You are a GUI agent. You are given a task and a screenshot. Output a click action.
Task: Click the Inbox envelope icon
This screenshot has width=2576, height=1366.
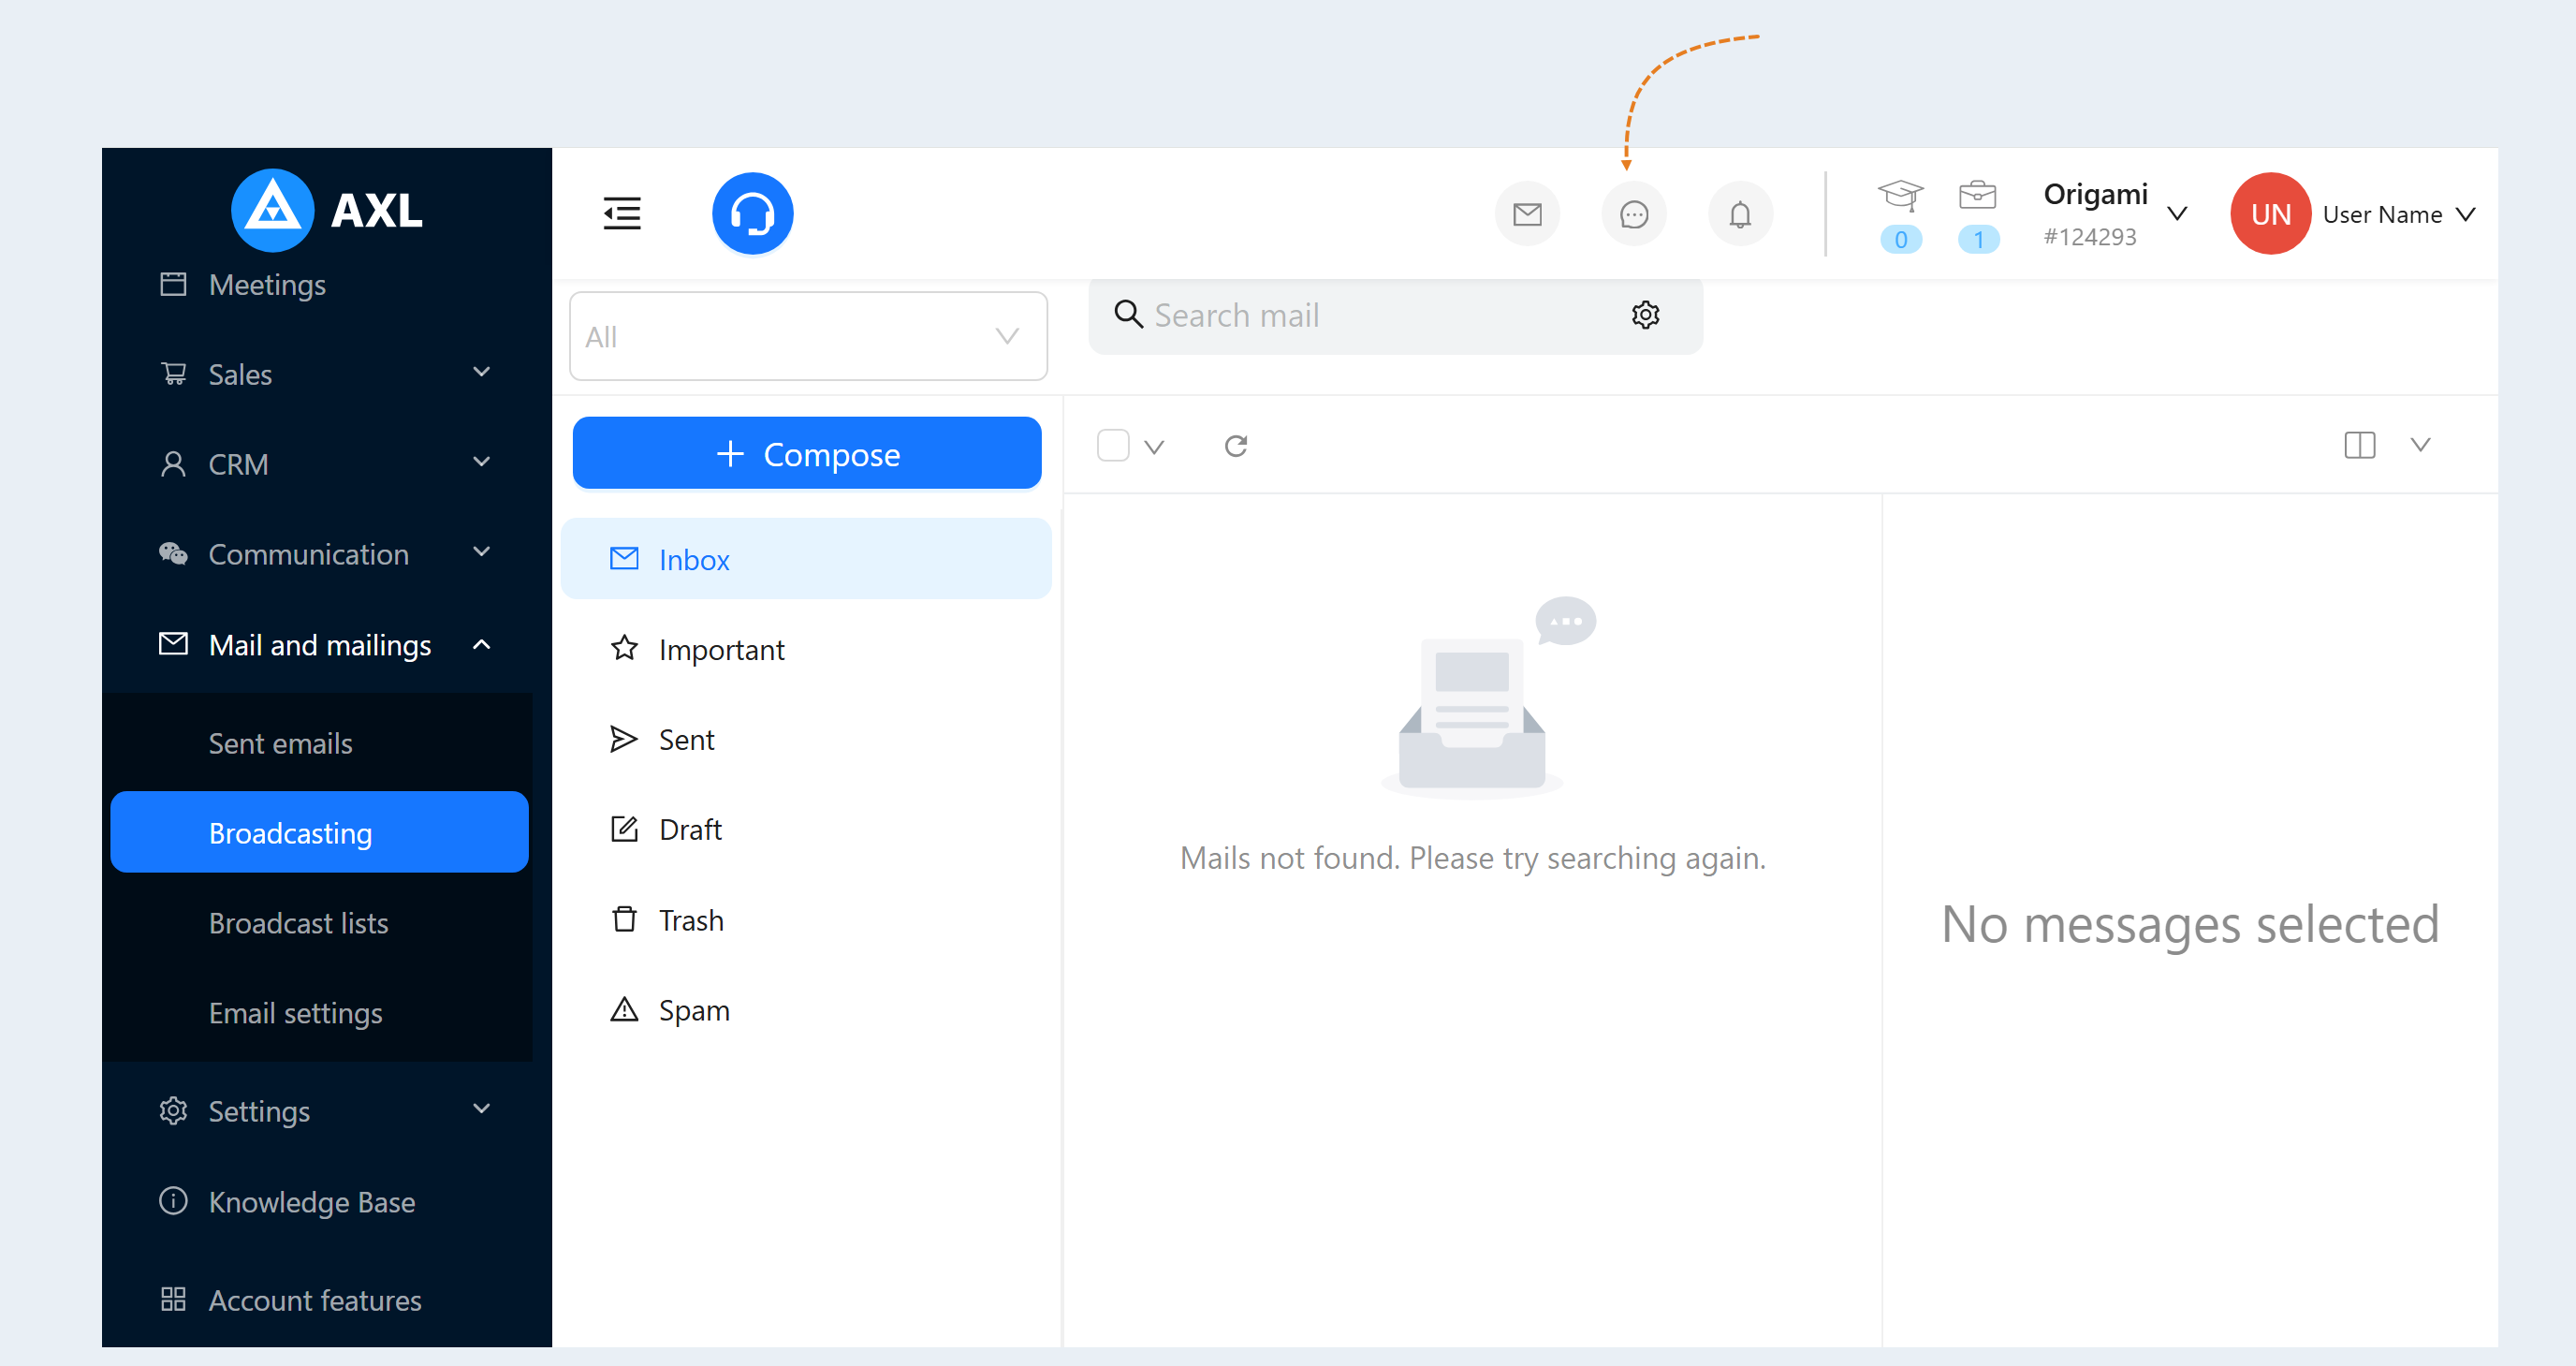624,558
